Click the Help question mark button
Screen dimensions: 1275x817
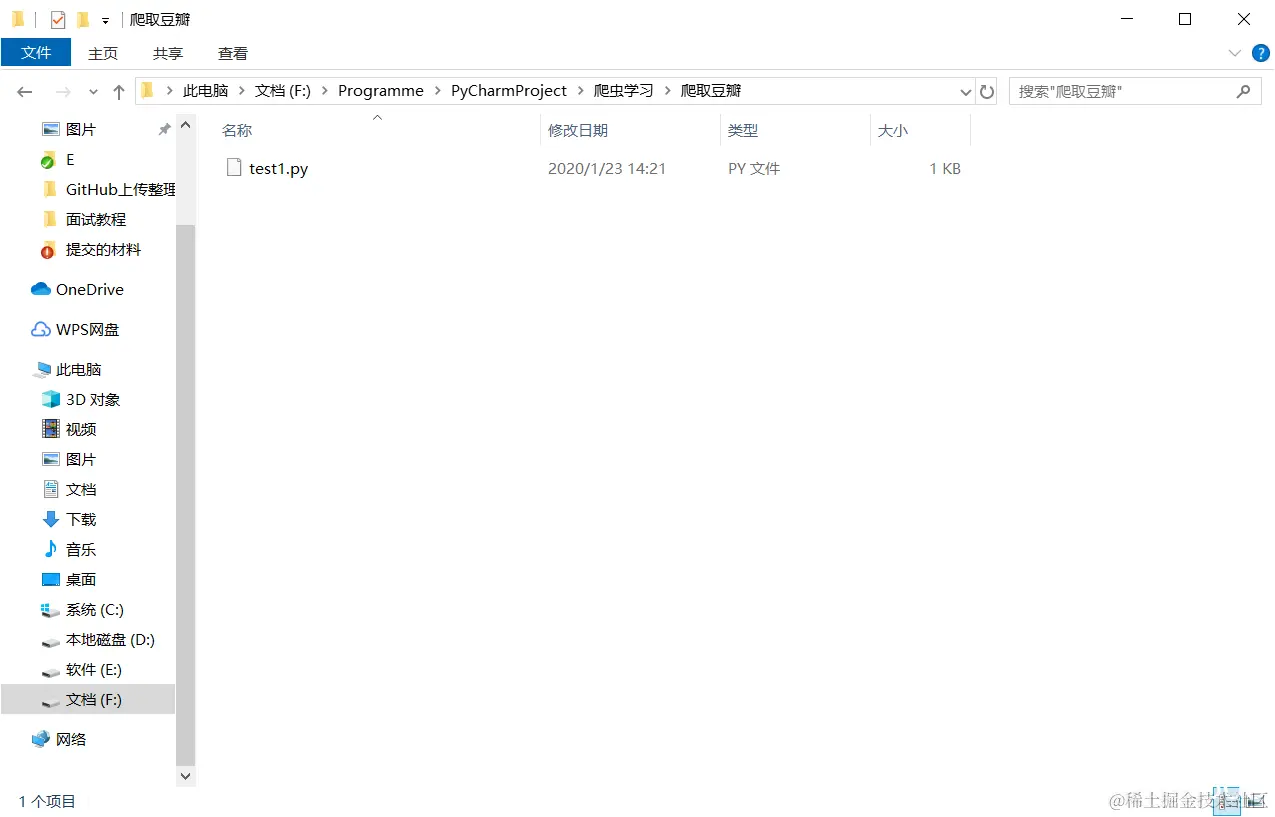[x=1260, y=53]
